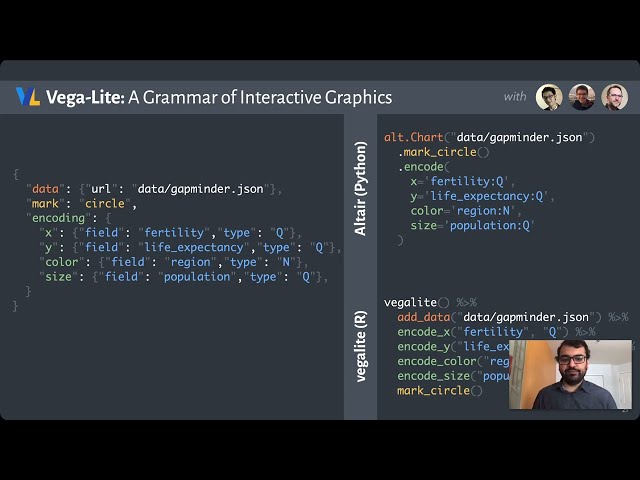This screenshot has height=480, width=640.
Task: Click alt.Chart("data/gapminder.json") line
Action: click(489, 138)
